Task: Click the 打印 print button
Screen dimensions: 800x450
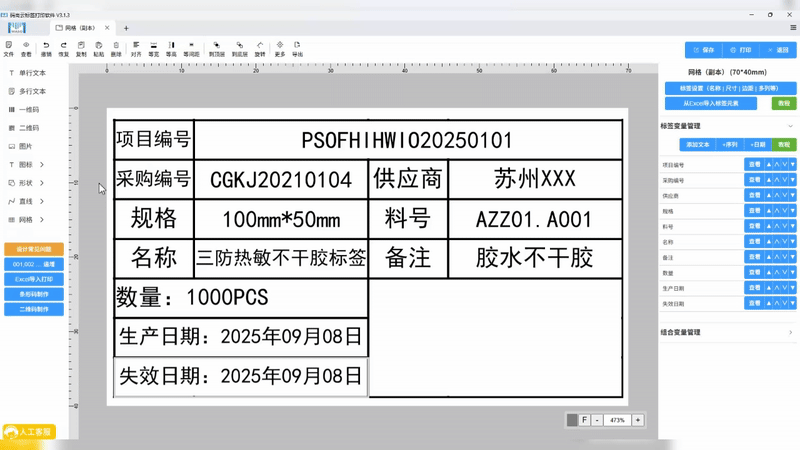Action: [740, 50]
